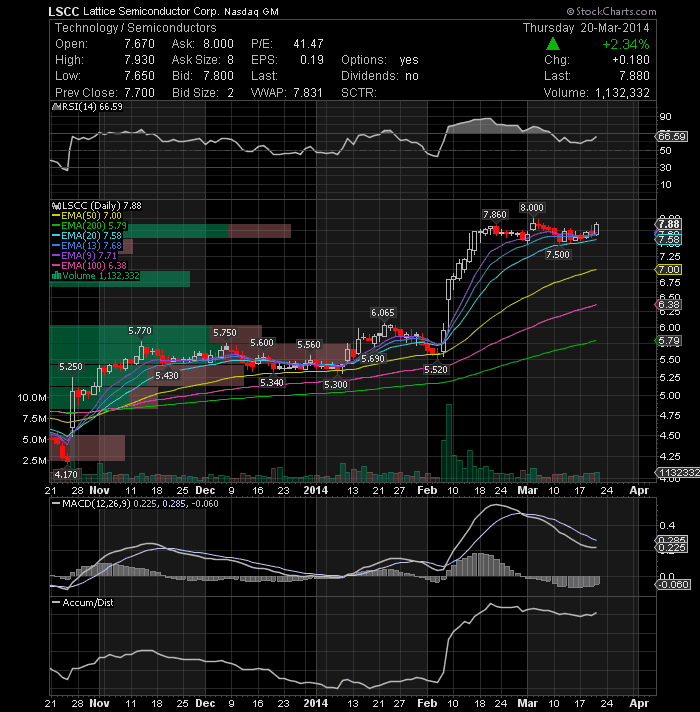
Task: Select the Open value 7.670
Action: coord(139,44)
